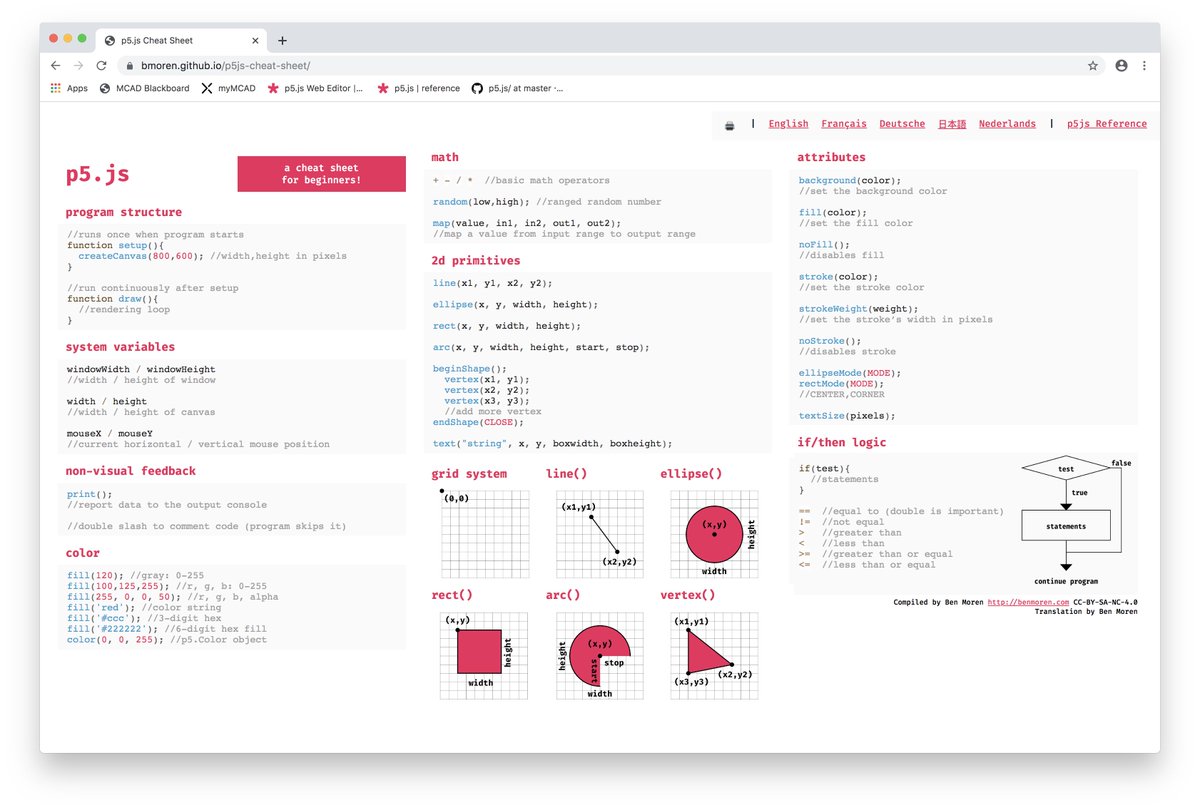Click 'map(value, in1, in2, out1, out2);' text
Viewport: 1200px width, 810px height.
coord(526,223)
